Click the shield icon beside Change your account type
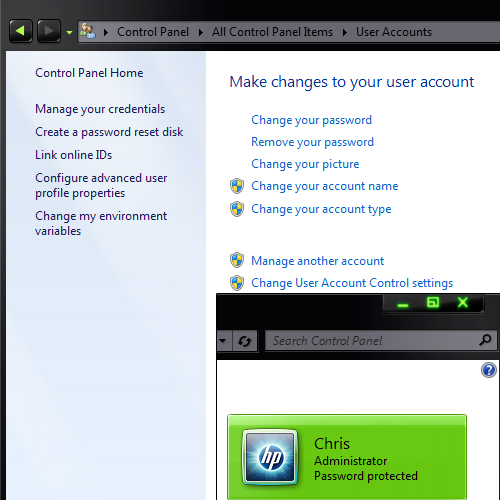The height and width of the screenshot is (500, 500). (x=237, y=209)
